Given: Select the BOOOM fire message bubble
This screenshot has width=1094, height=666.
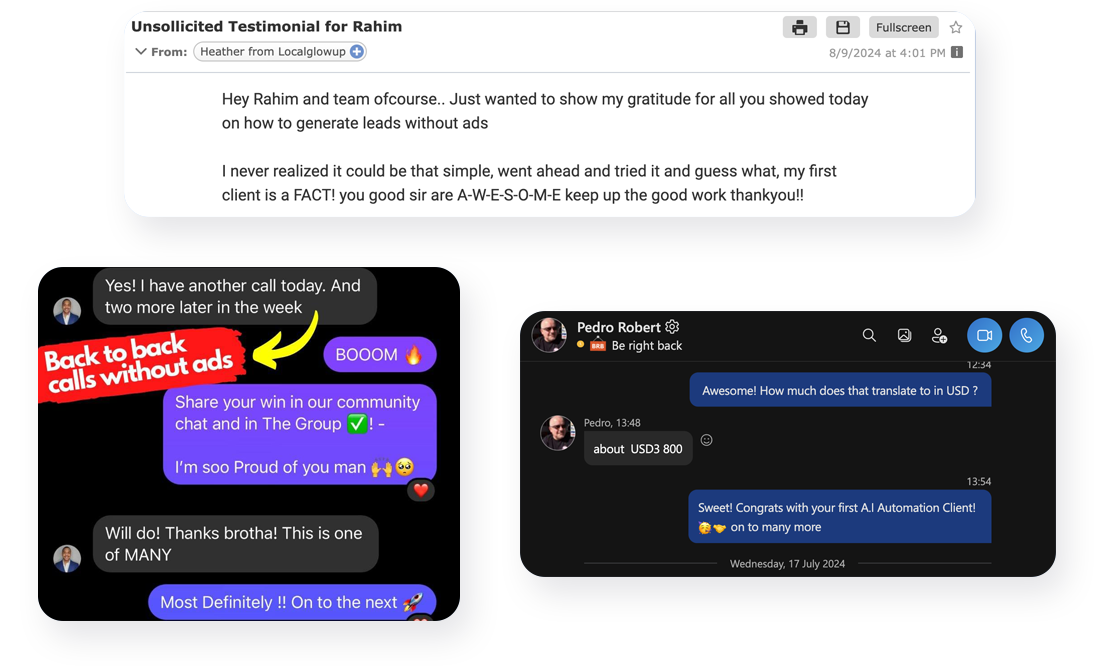Looking at the screenshot, I should [379, 355].
